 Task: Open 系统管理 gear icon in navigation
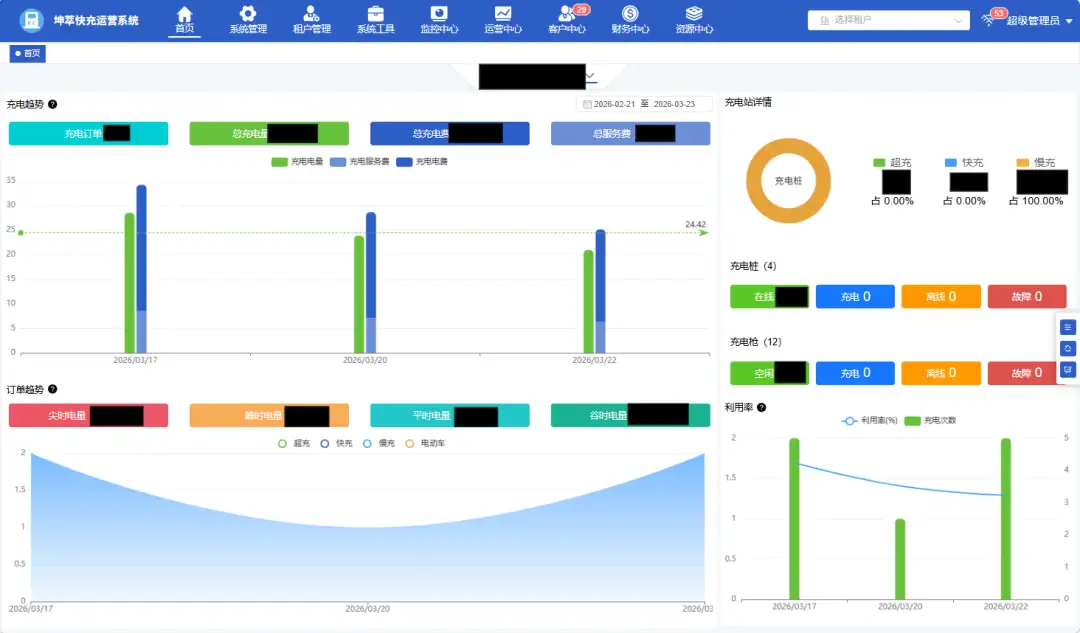248,14
